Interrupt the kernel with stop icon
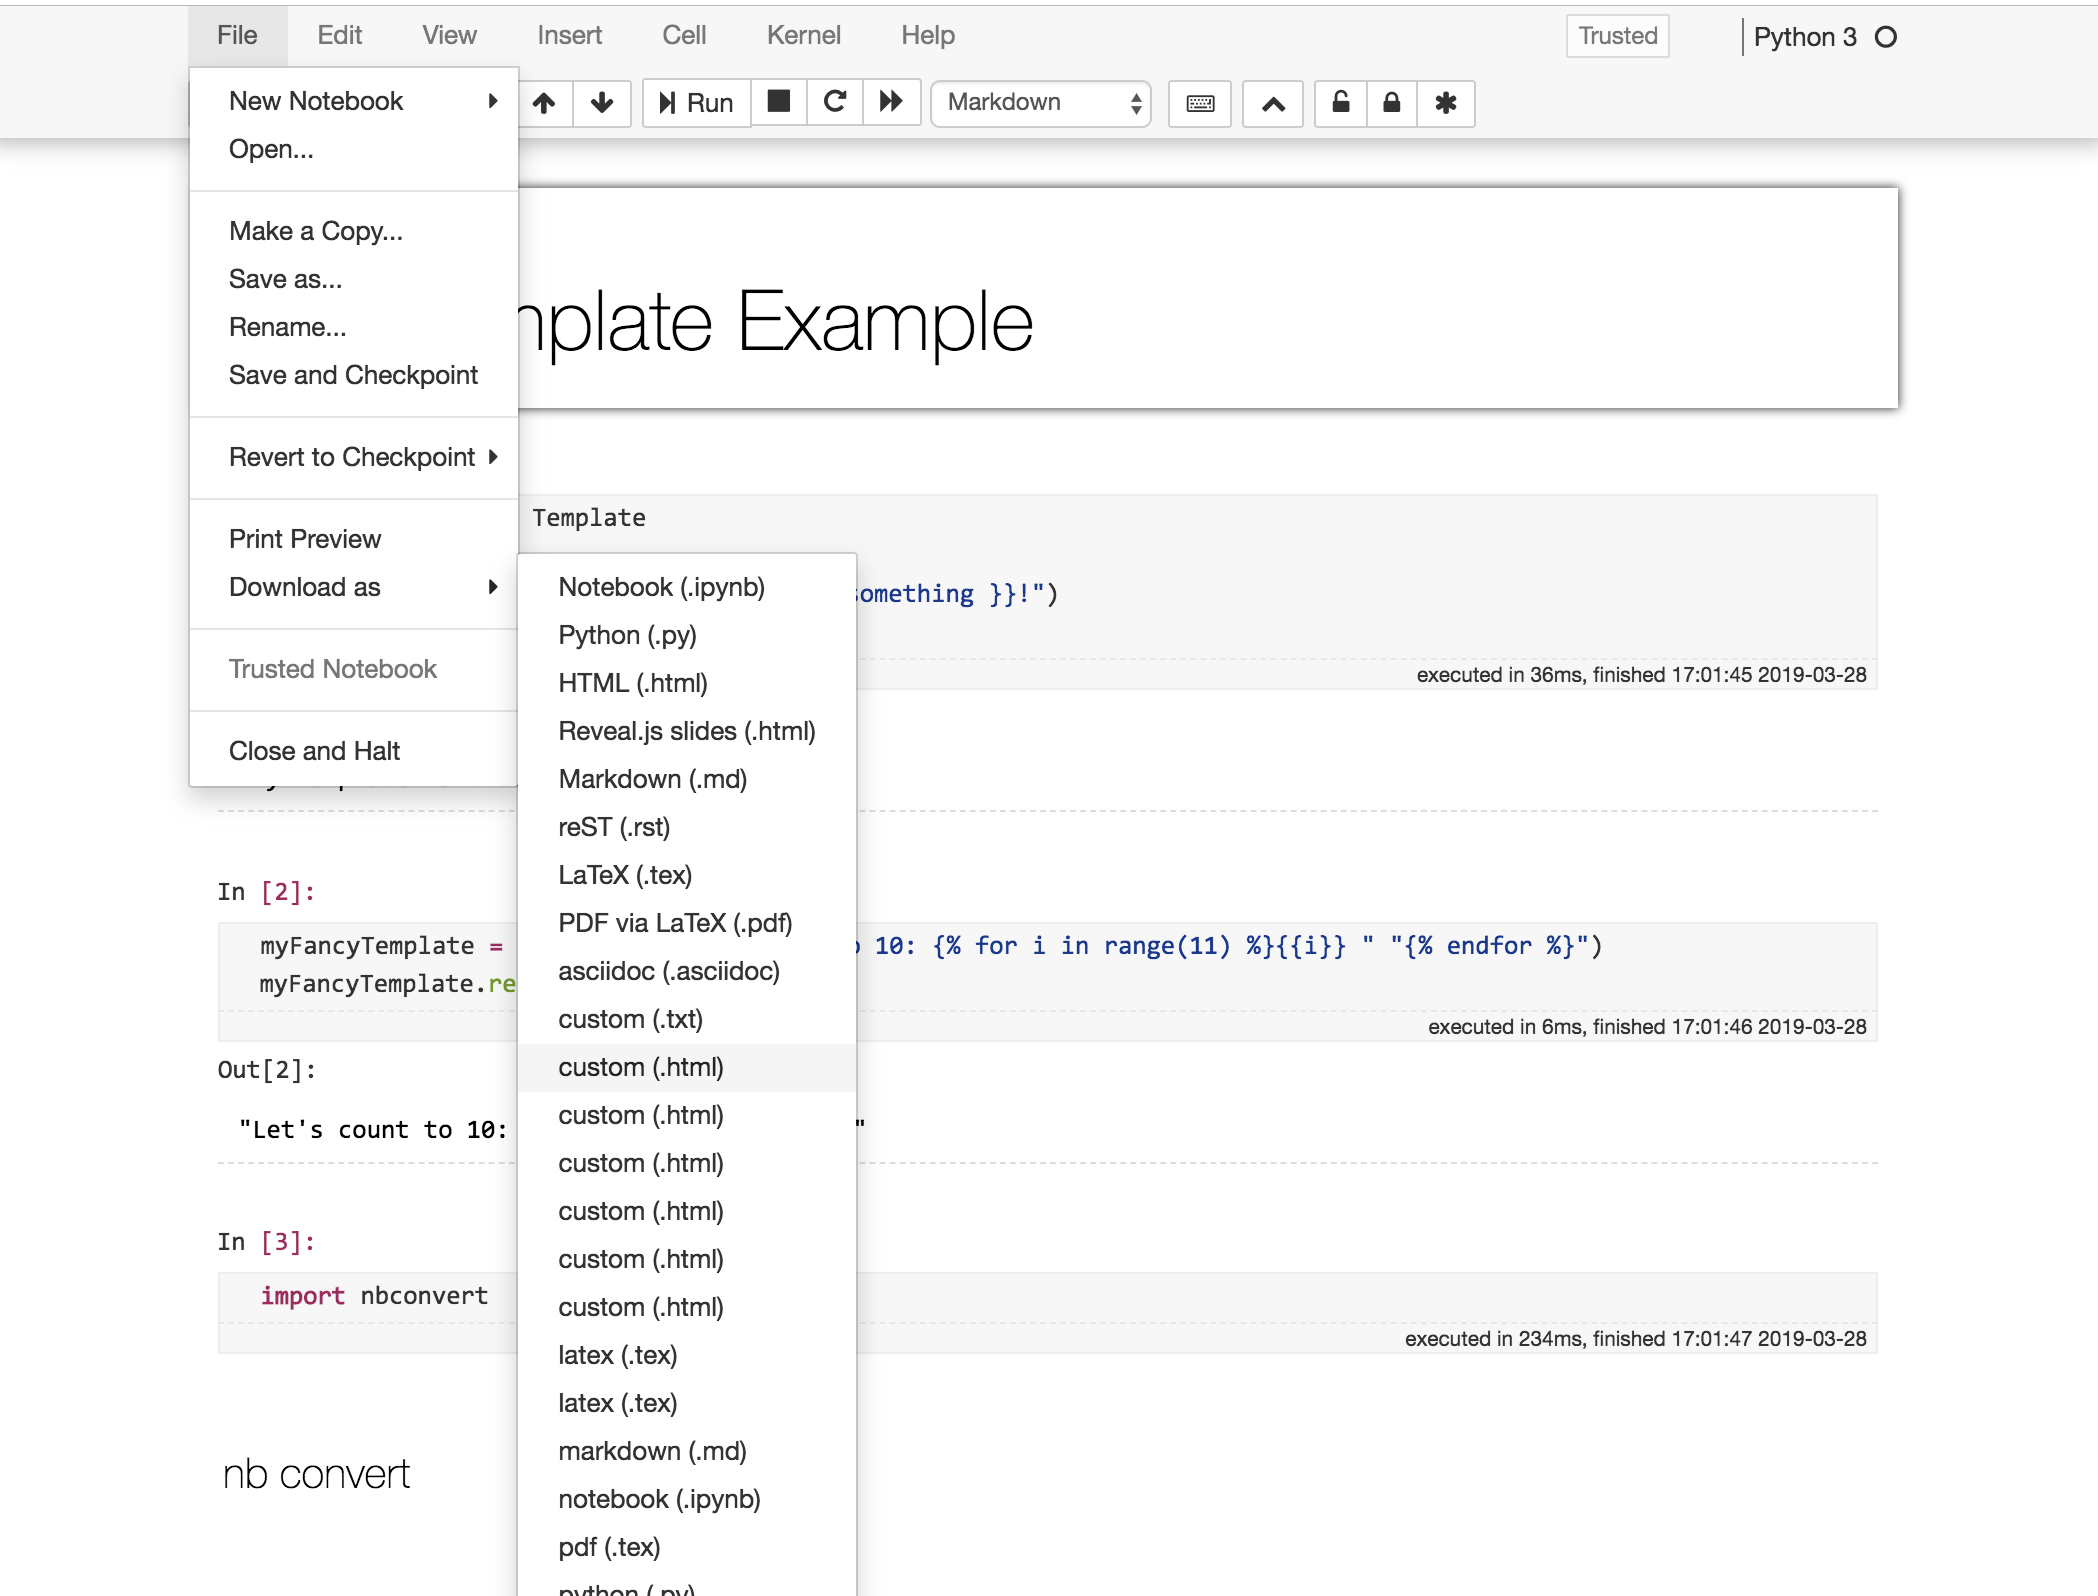Image resolution: width=2098 pixels, height=1596 pixels. click(779, 102)
